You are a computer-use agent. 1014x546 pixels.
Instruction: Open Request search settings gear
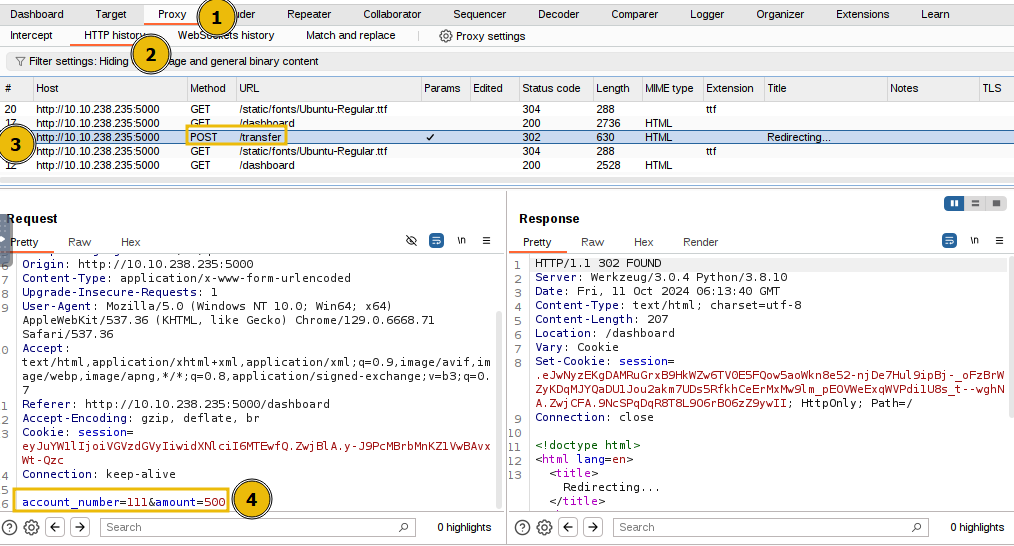[x=31, y=527]
